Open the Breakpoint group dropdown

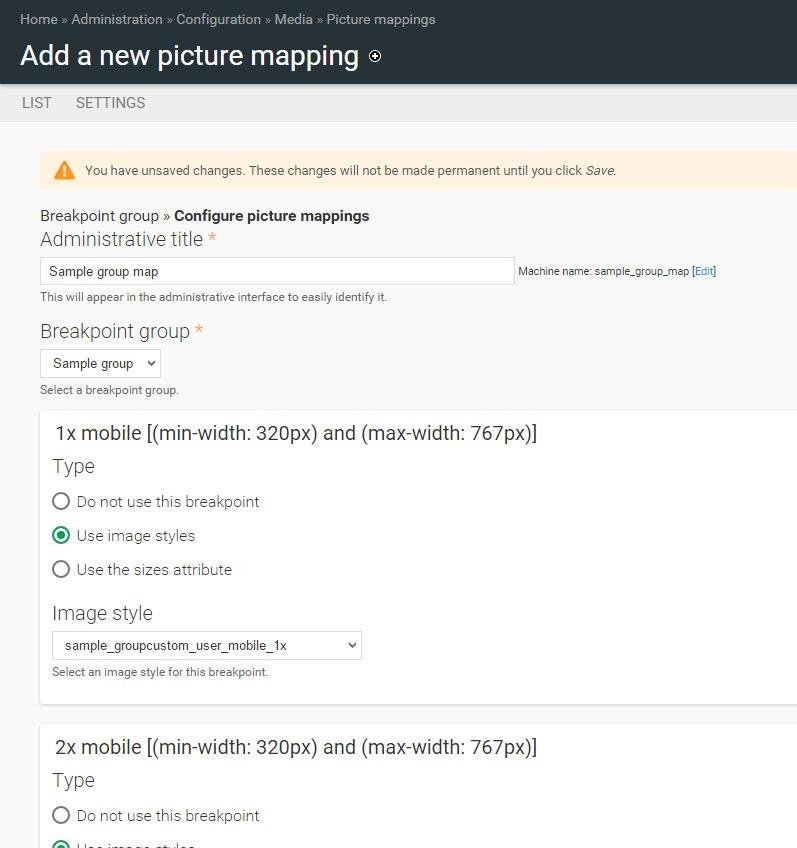tap(100, 363)
